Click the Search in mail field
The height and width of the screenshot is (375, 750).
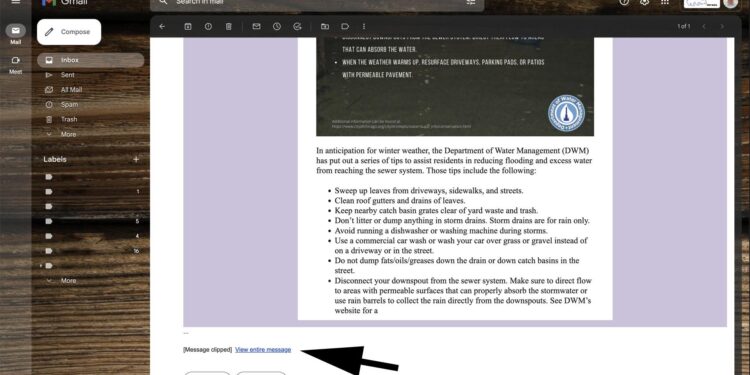[x=317, y=3]
